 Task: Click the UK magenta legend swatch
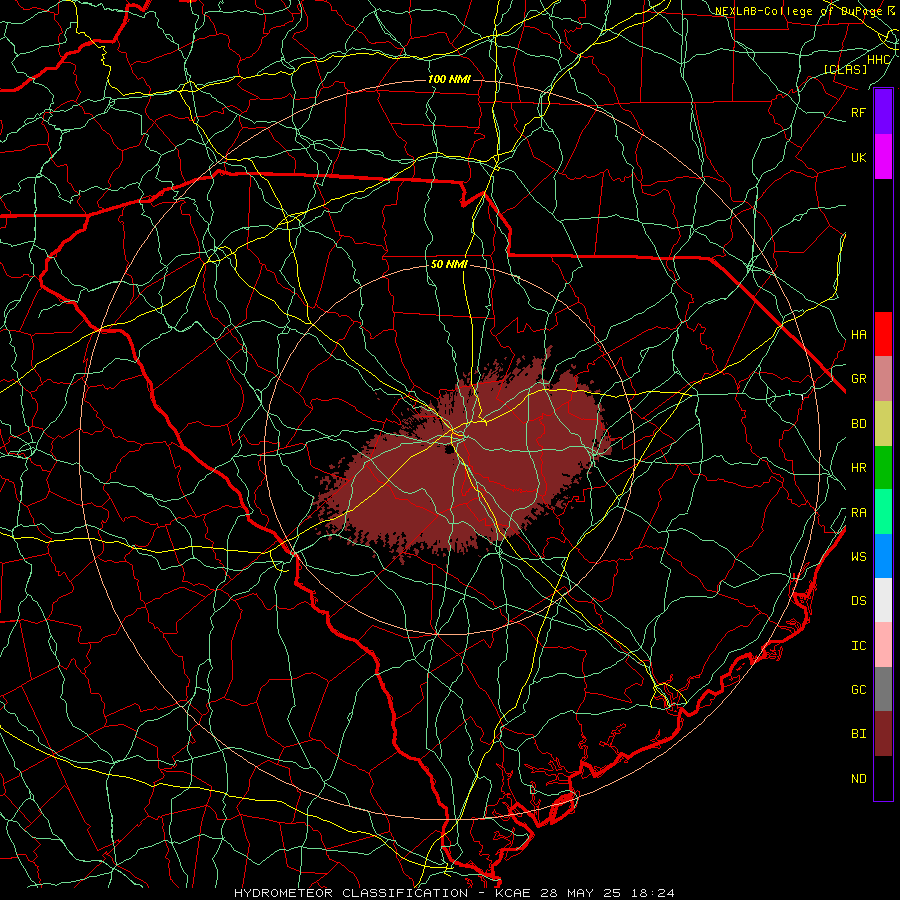883,157
